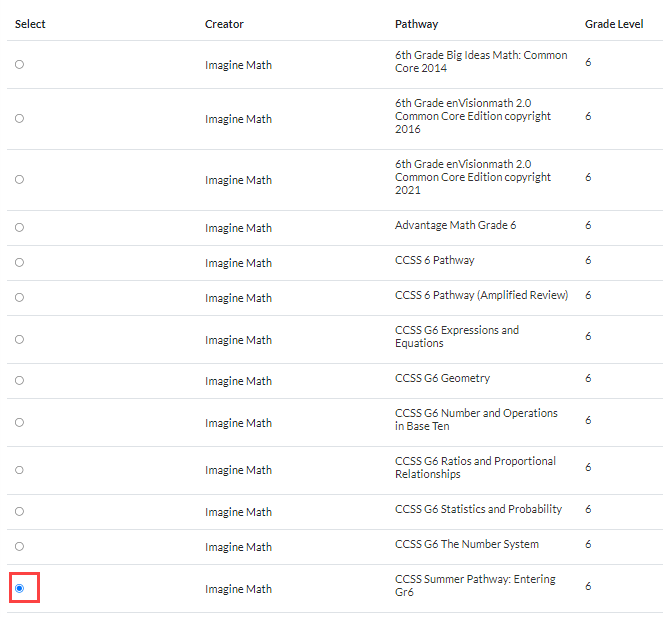
Task: Pick the CCSS 6 Pathway radio button
Action: pos(20,262)
